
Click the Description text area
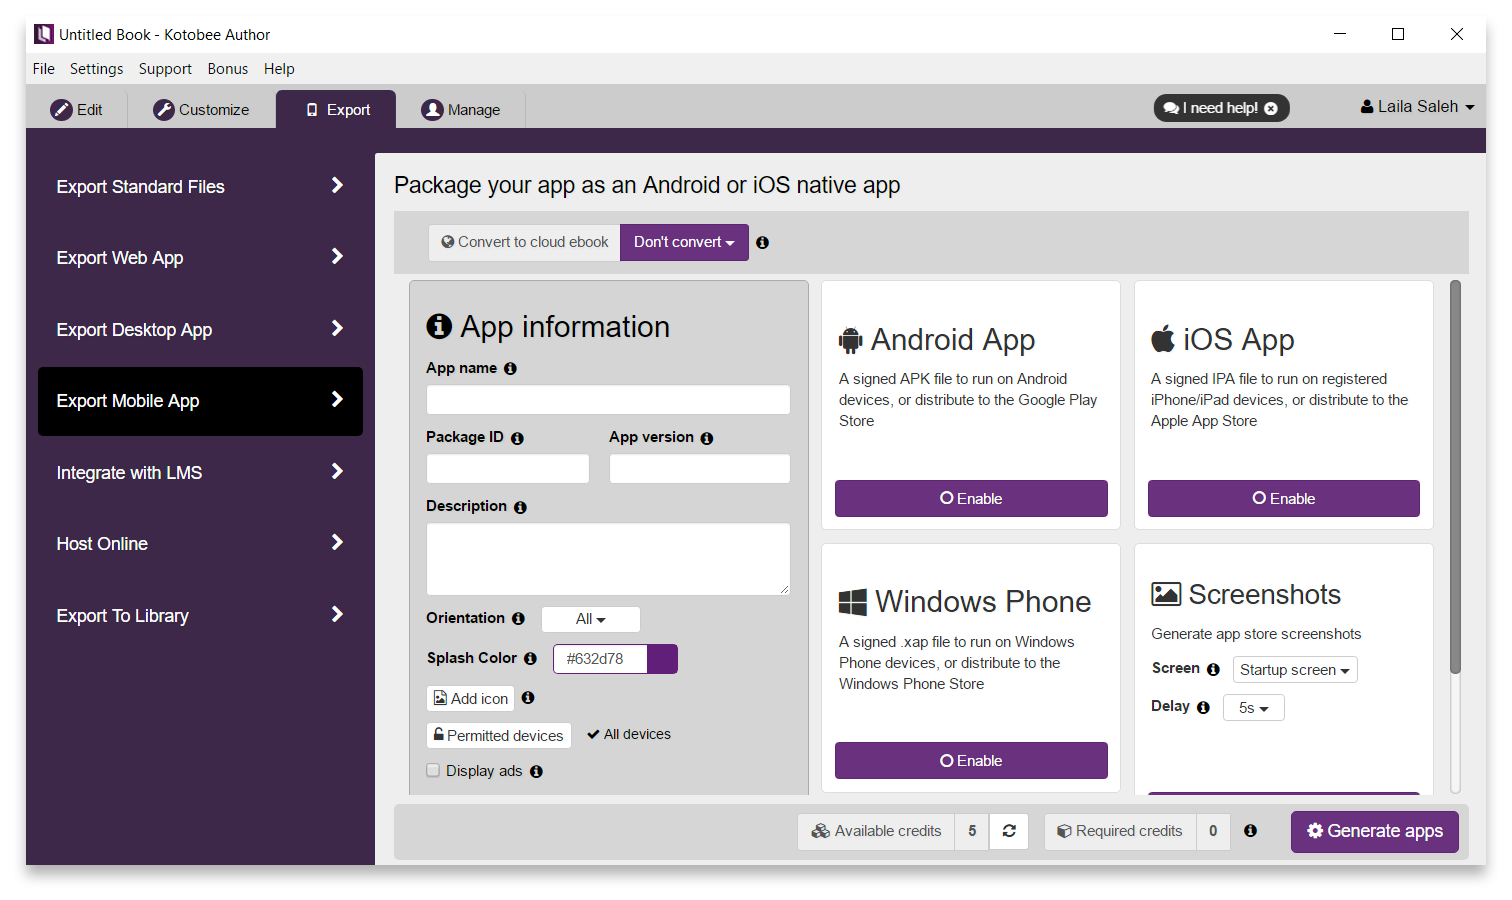click(607, 559)
